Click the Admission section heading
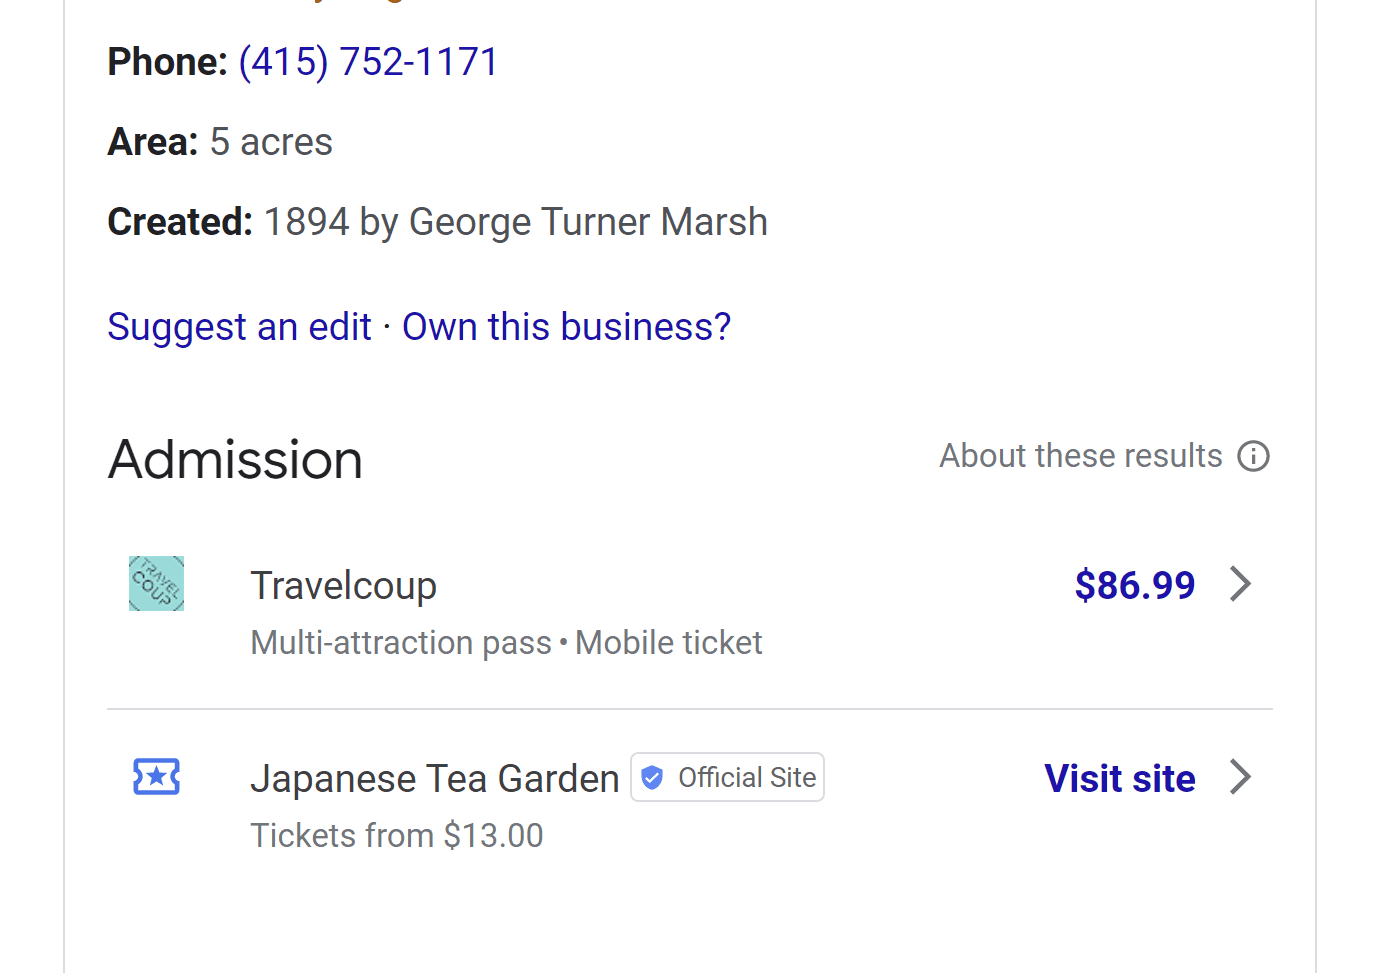The height and width of the screenshot is (973, 1386). [x=235, y=460]
